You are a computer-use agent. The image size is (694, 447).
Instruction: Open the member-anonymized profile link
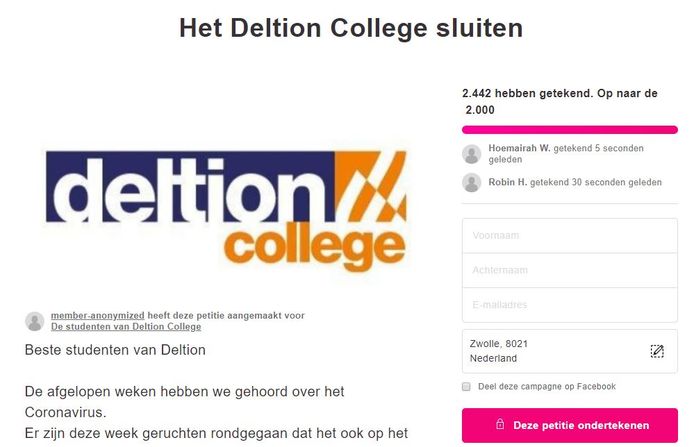(x=97, y=315)
